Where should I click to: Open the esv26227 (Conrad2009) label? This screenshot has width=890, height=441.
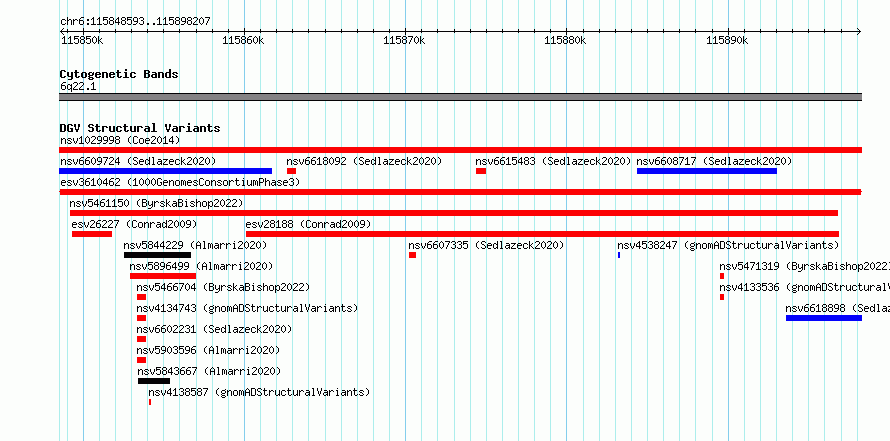(x=135, y=224)
